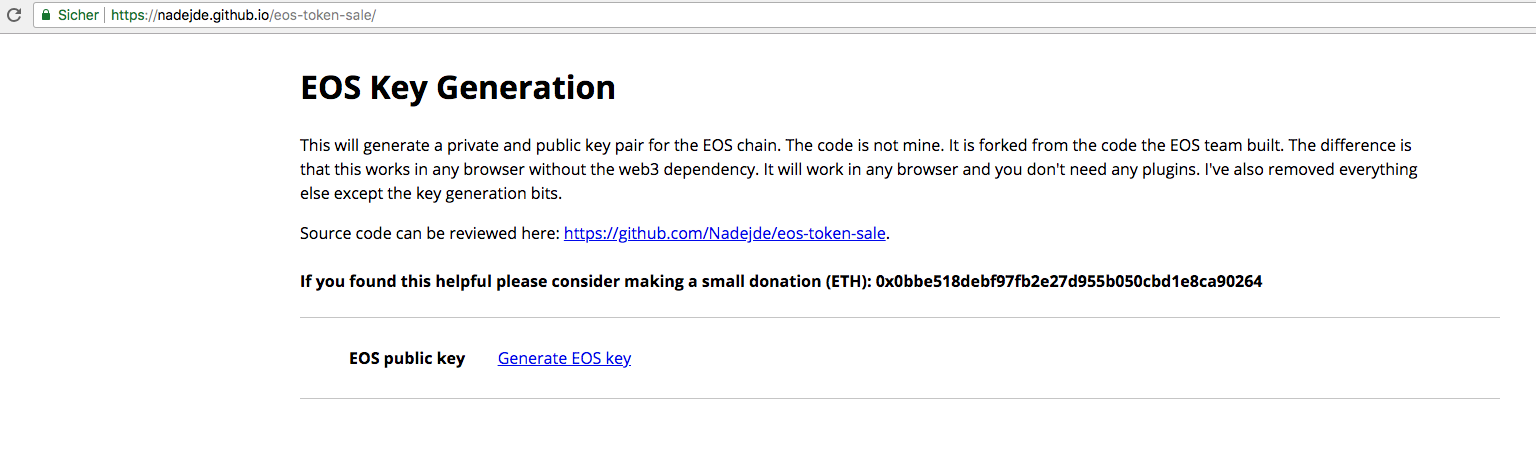
Task: Click the divider line above EOS public key
Action: (x=900, y=318)
